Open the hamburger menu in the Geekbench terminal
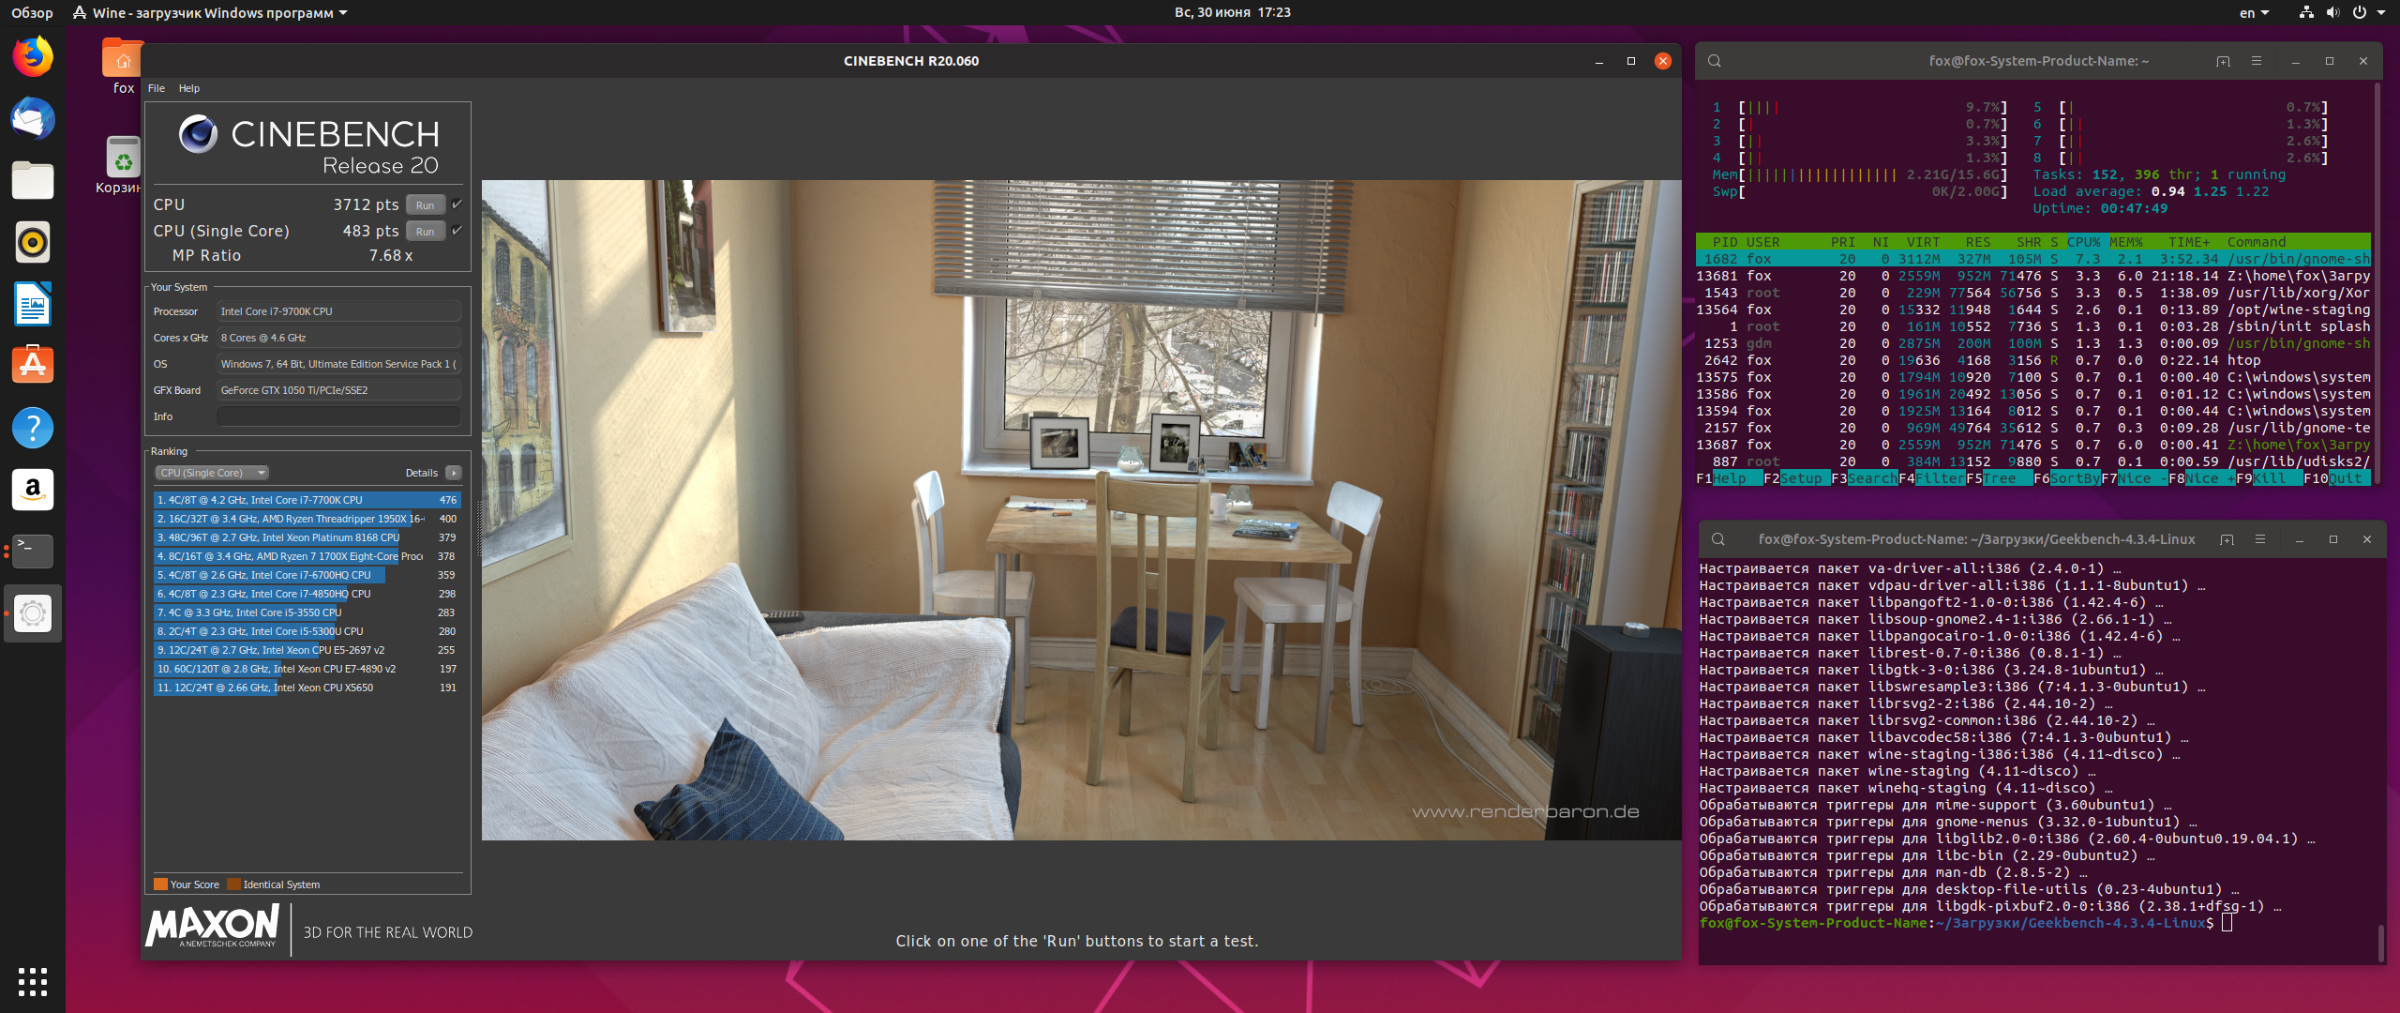This screenshot has width=2400, height=1013. (2260, 539)
